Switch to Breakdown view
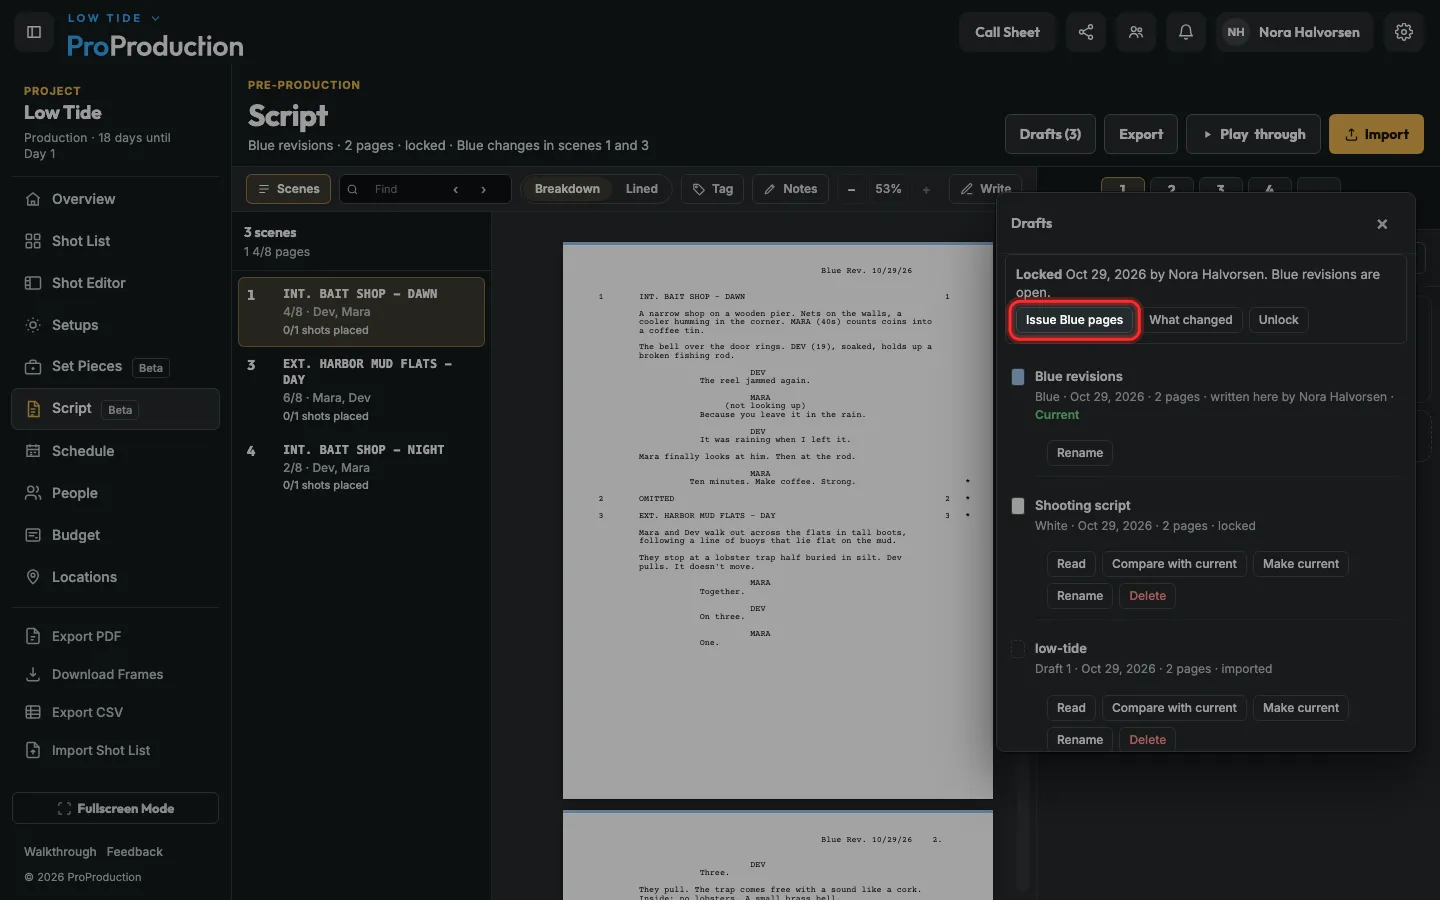This screenshot has width=1440, height=900. [567, 189]
